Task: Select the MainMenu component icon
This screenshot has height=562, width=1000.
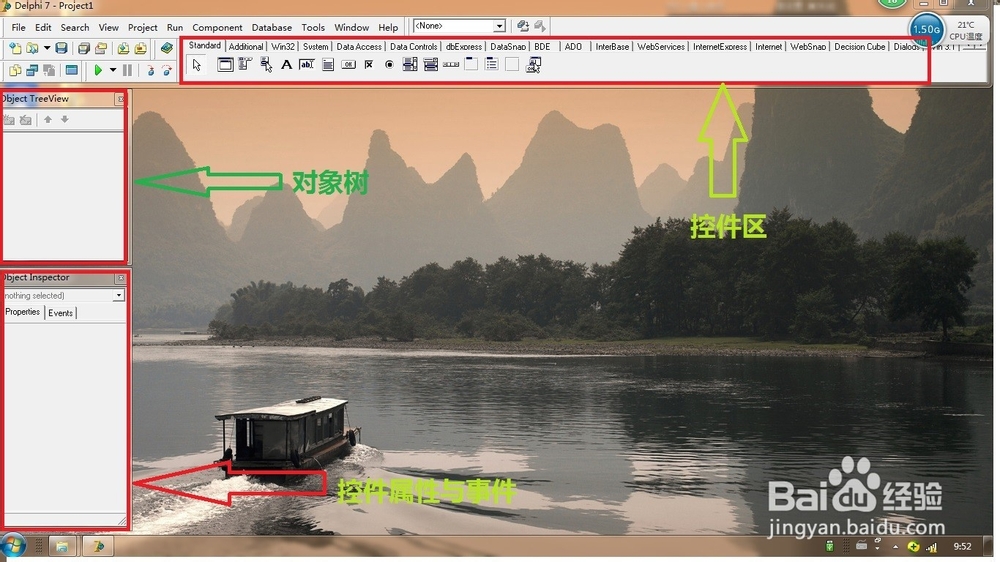Action: click(x=246, y=64)
